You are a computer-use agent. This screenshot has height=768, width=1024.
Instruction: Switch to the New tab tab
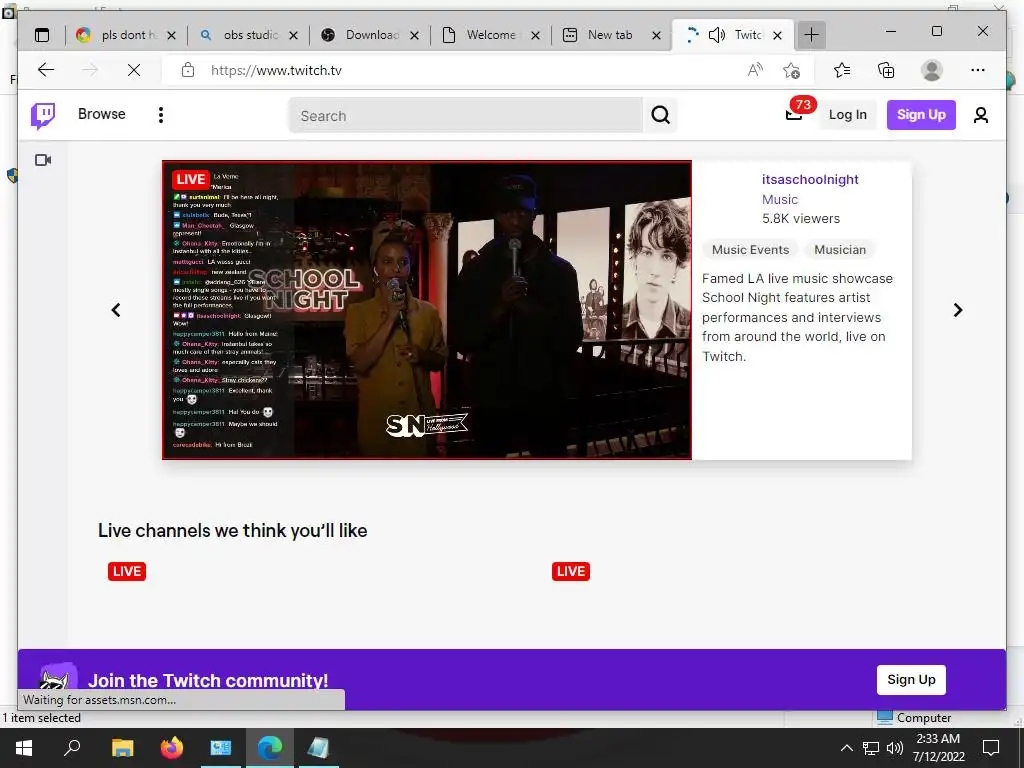coord(611,35)
